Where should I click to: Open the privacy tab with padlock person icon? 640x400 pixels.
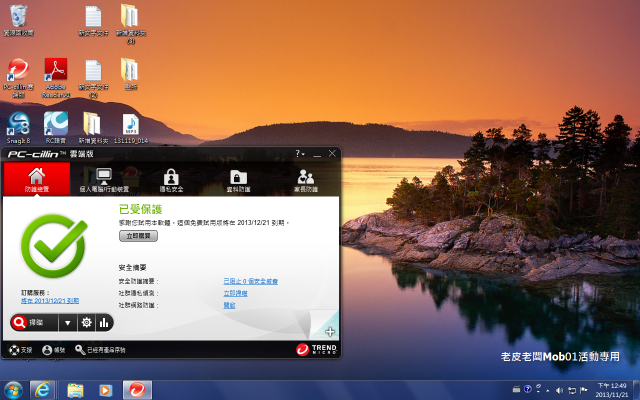(171, 180)
